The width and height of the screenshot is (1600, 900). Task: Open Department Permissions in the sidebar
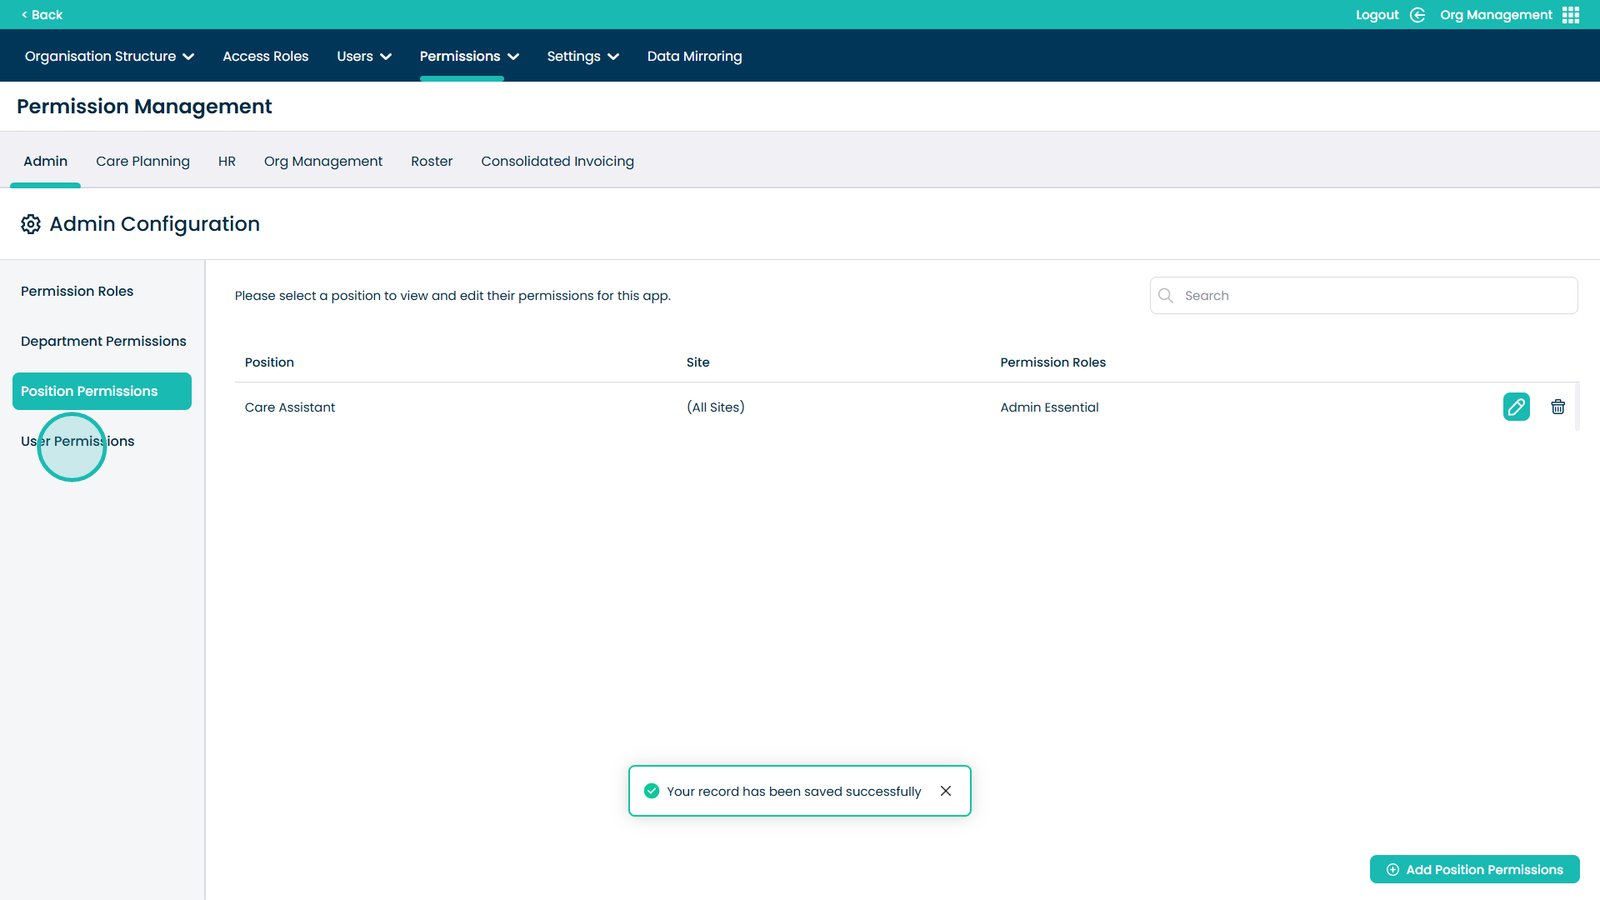[103, 341]
